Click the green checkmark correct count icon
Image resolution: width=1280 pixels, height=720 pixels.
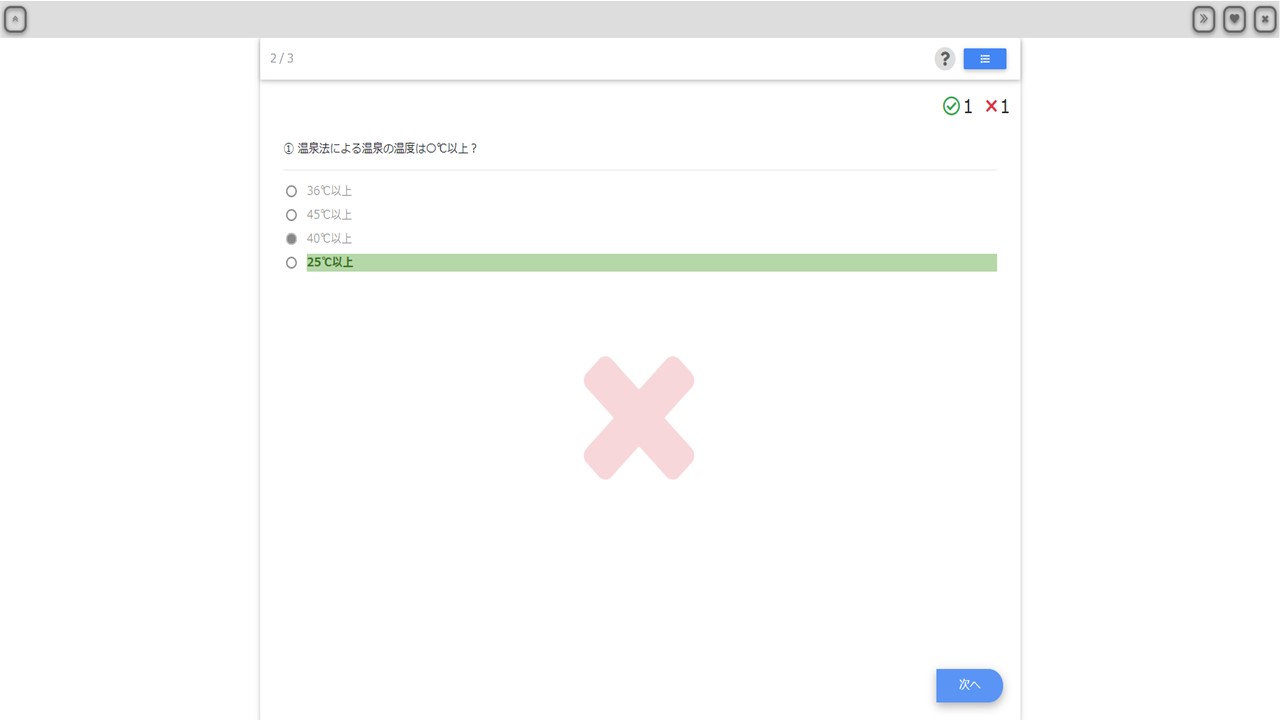(x=951, y=106)
